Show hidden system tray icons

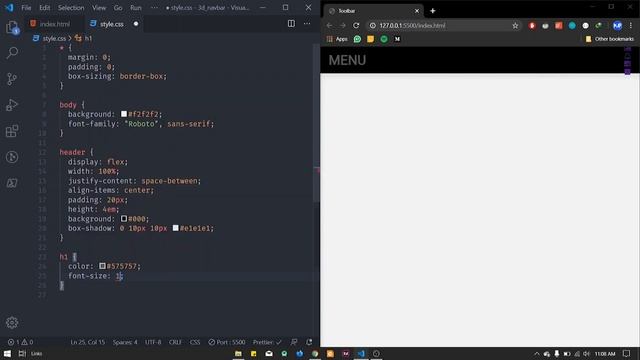coord(537,353)
